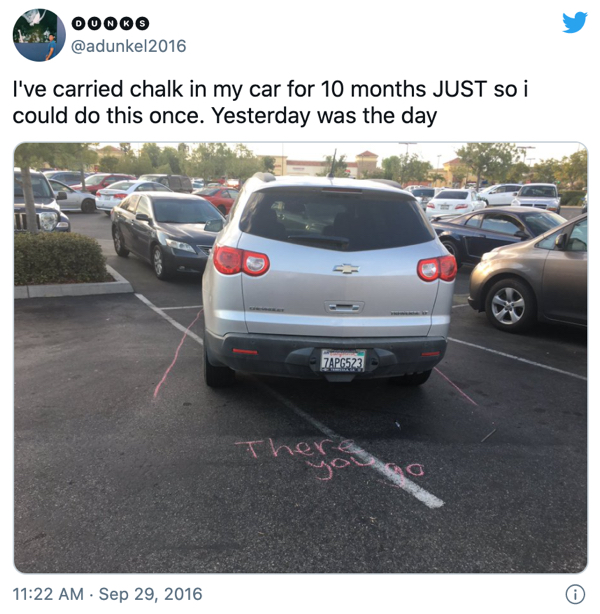The image size is (600, 614).
Task: Click the Chevrolet emblem on the SUV
Action: pyautogui.click(x=346, y=269)
